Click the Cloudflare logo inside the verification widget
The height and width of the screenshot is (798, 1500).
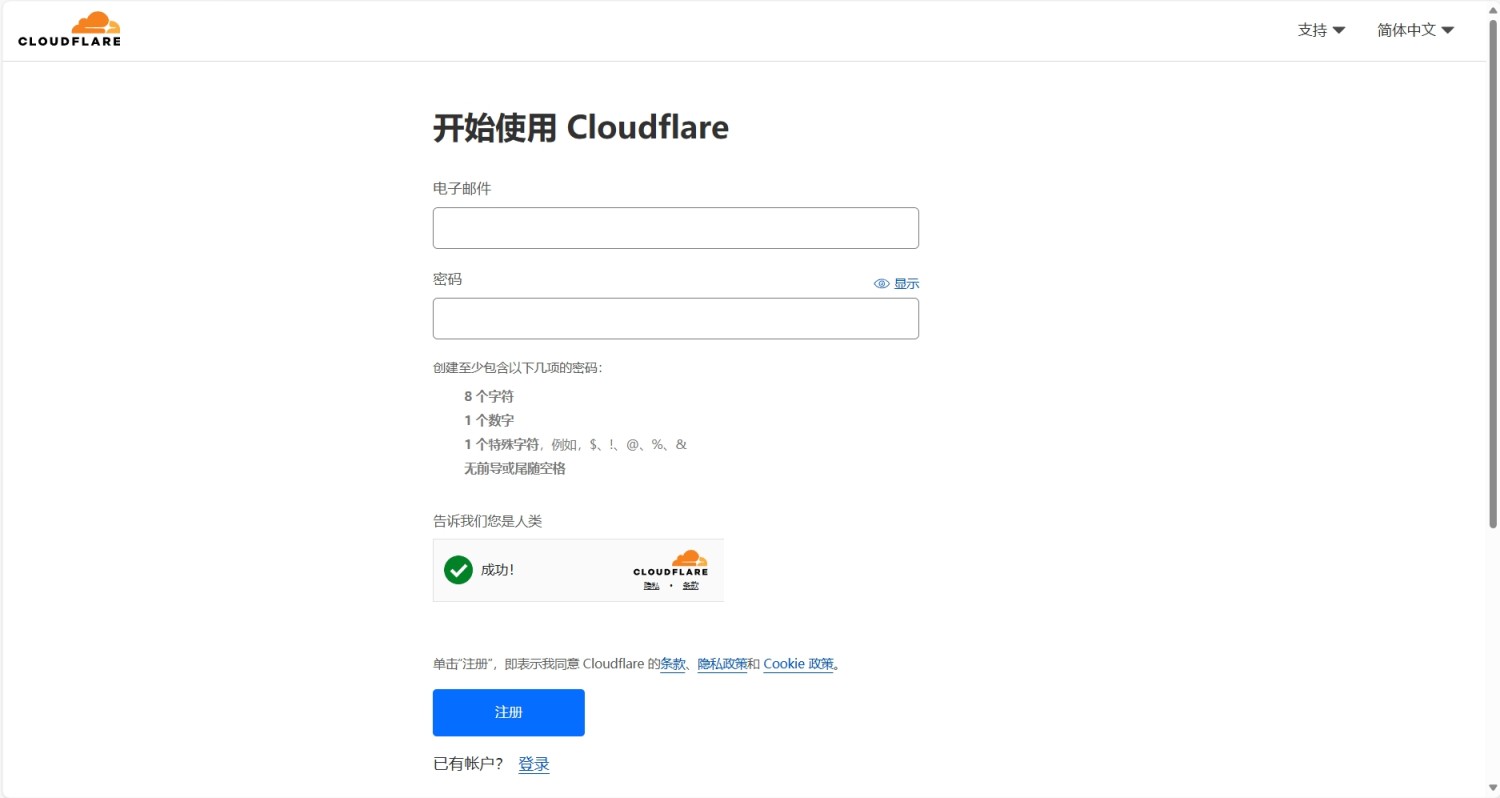tap(670, 563)
